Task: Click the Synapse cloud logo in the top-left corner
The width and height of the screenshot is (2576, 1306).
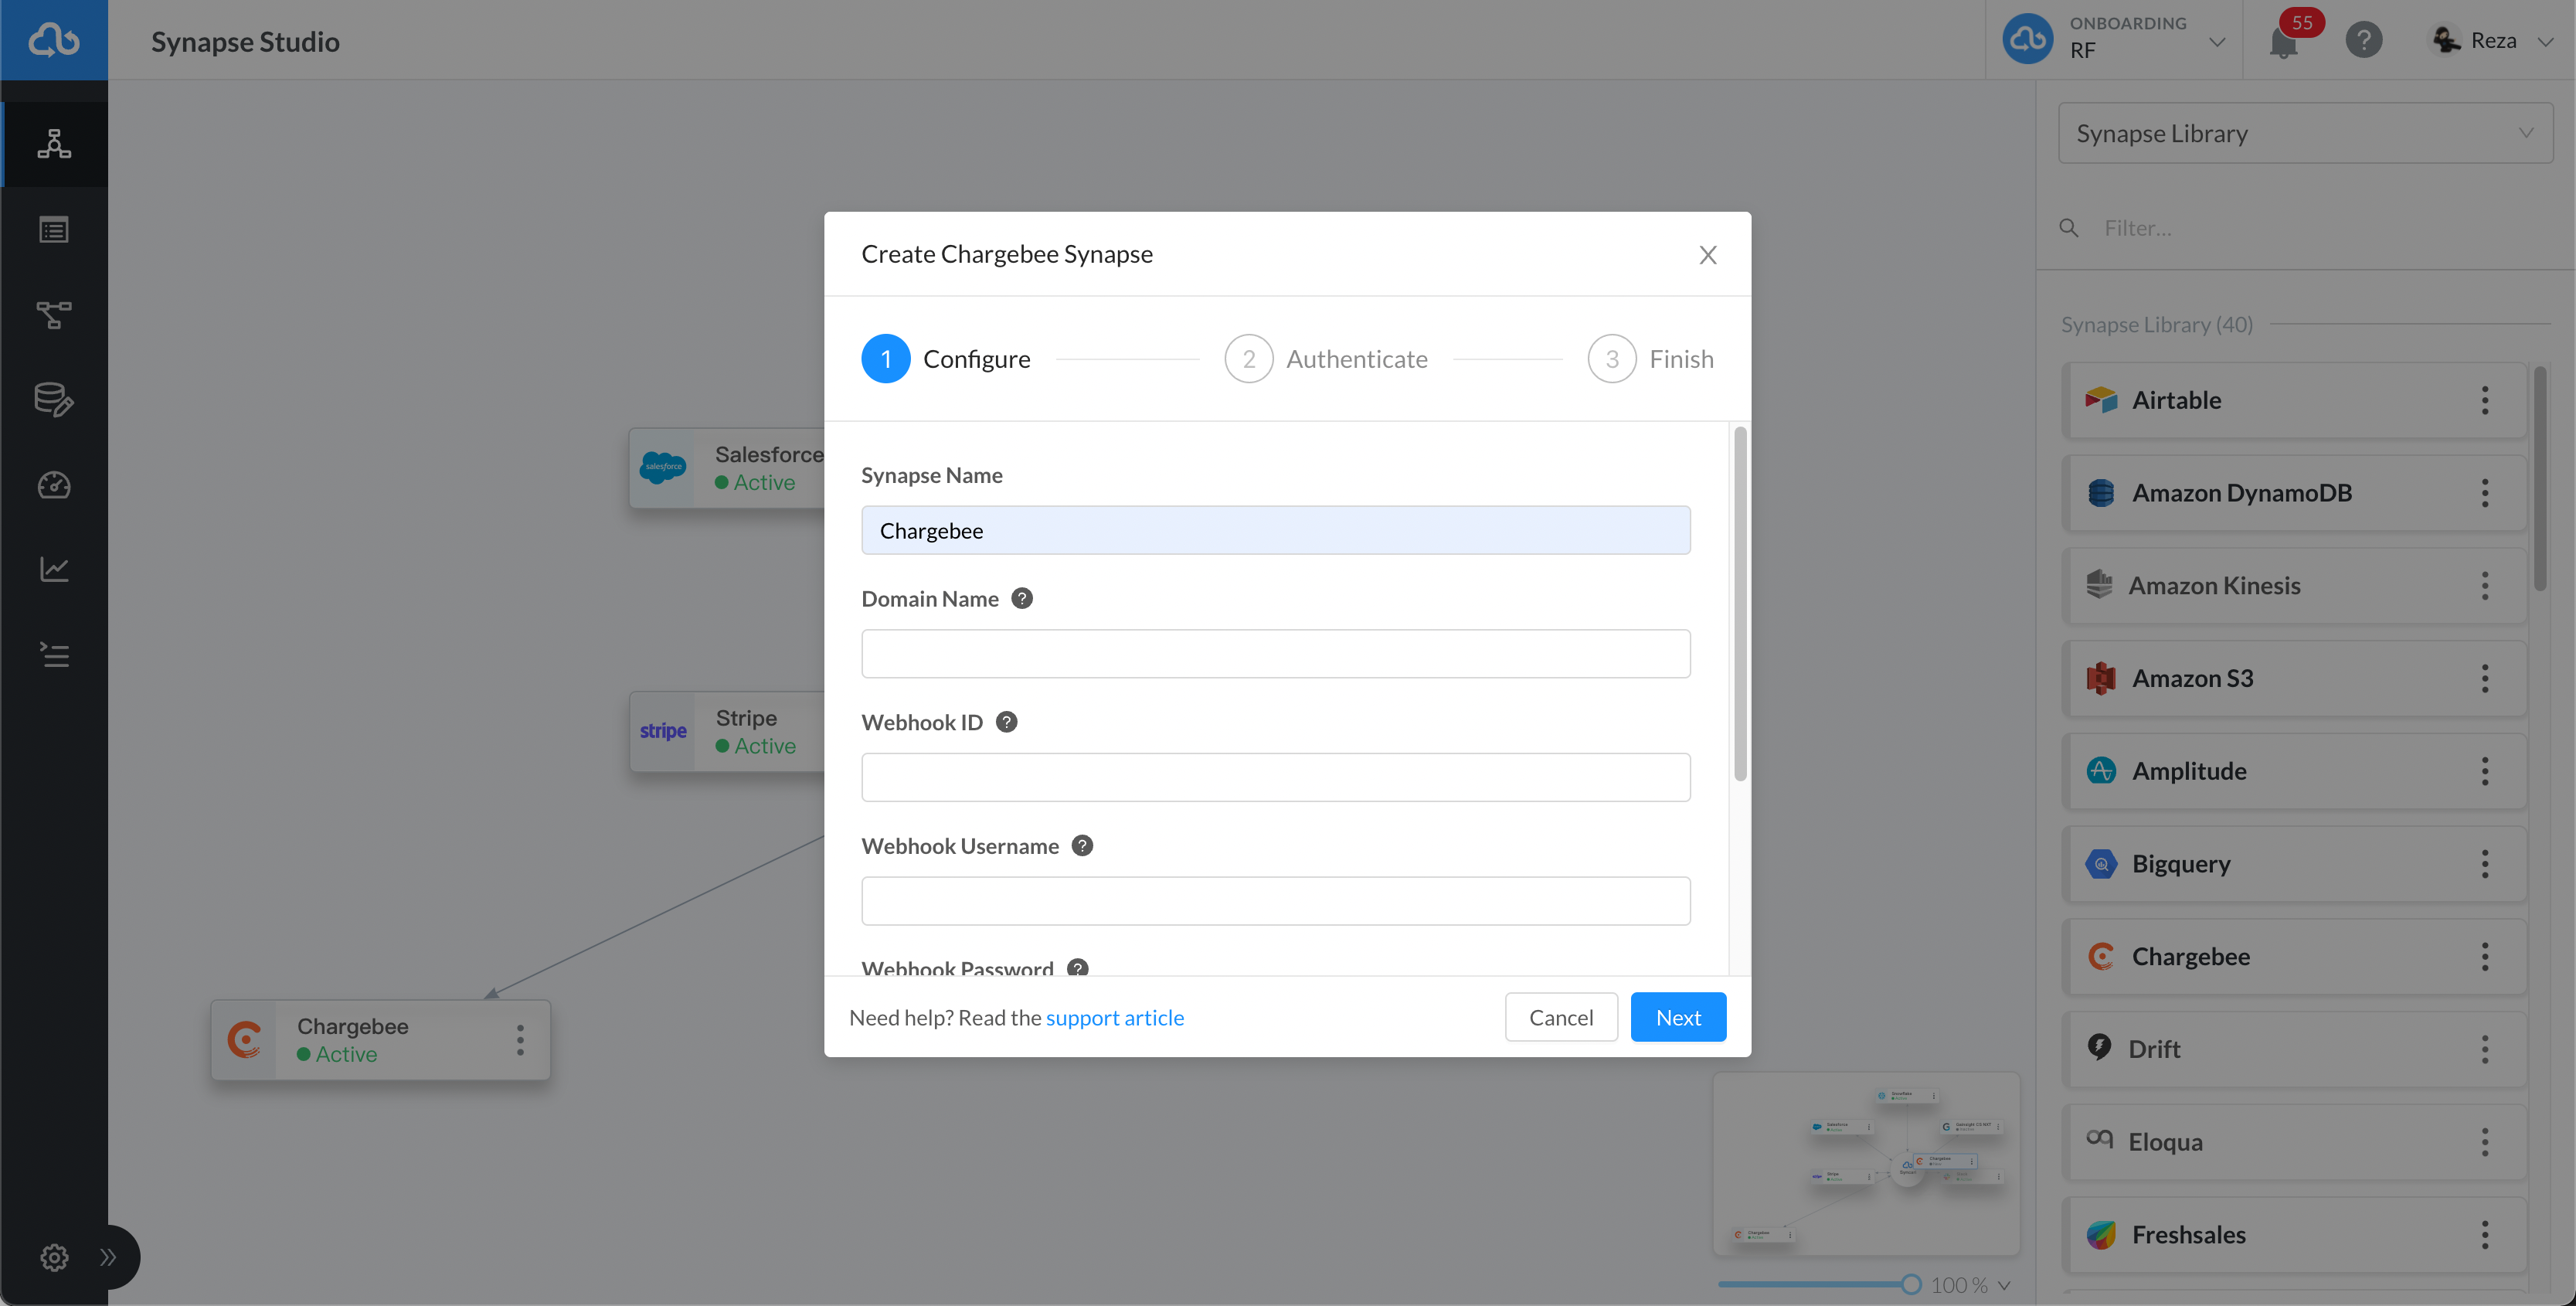Action: coord(54,40)
